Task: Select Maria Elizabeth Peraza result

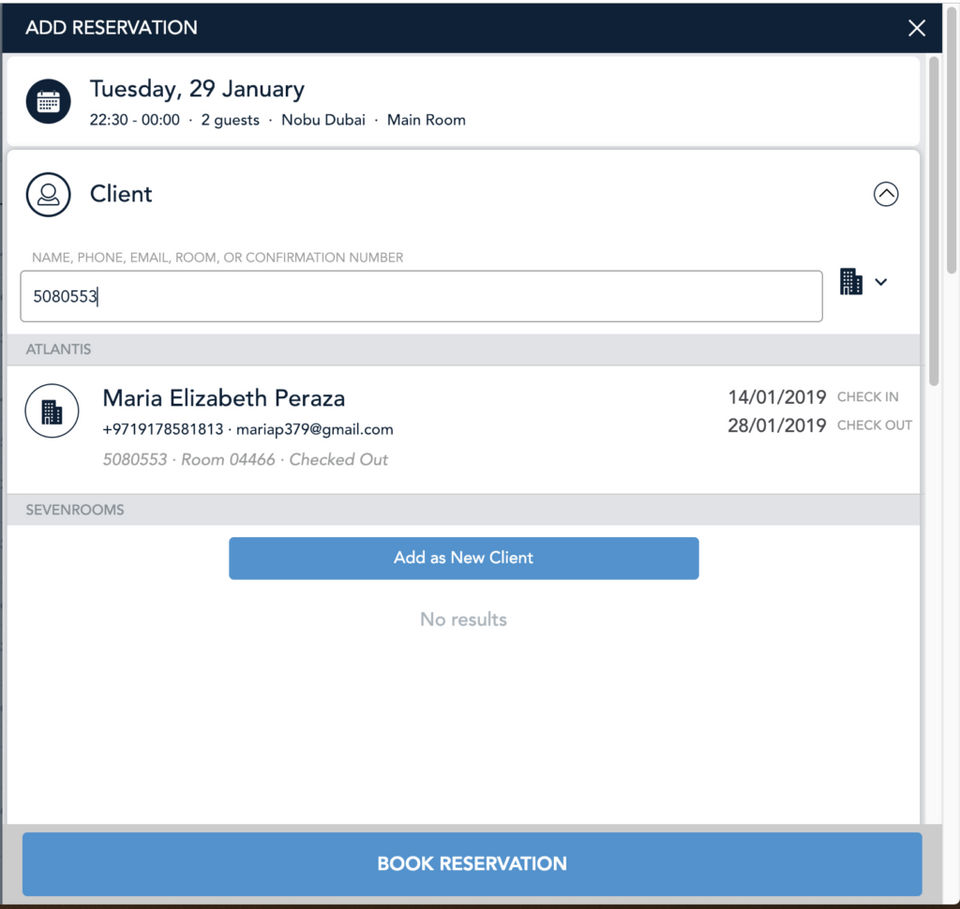Action: (463, 430)
